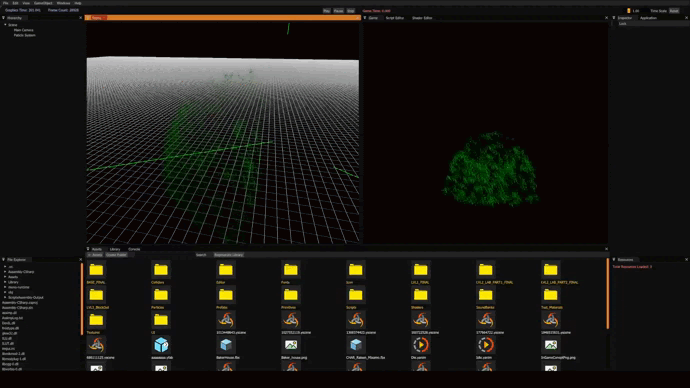Open the BASE_FINAL folder
Screen dimensions: 690x388
(x=96, y=270)
